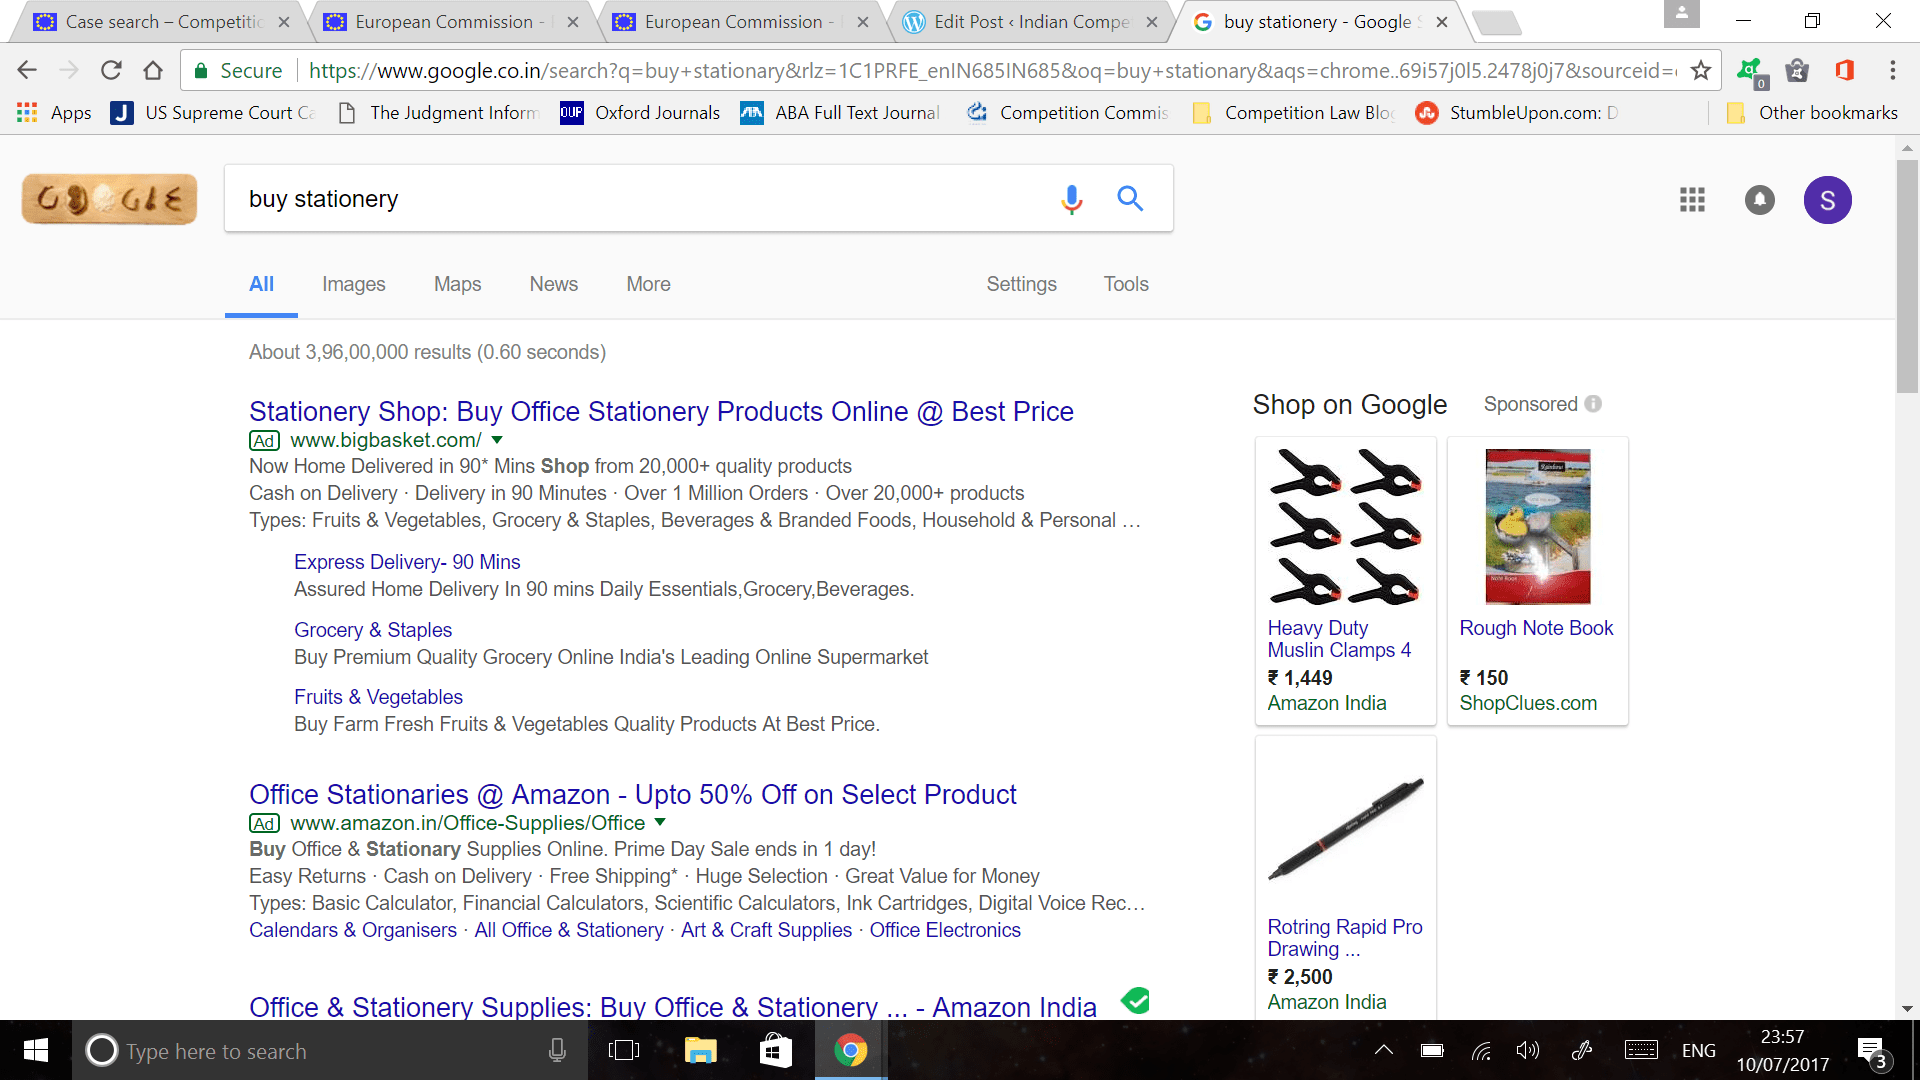Click the voice search microphone icon

(1071, 199)
